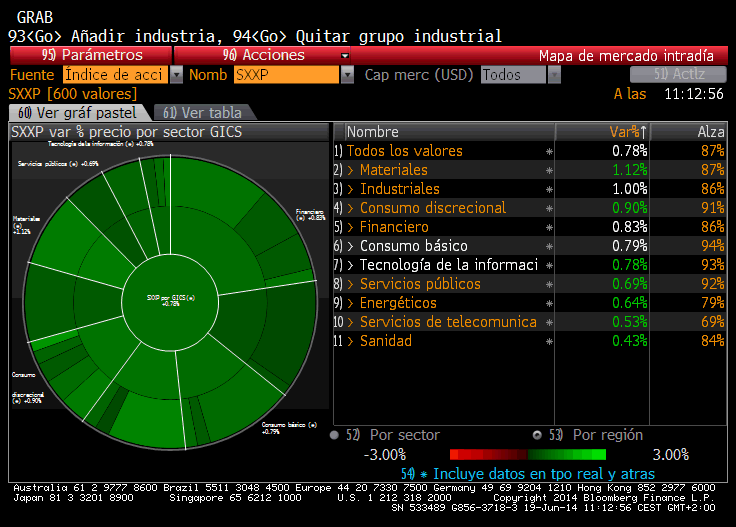Viewport: 736px width, 527px height.
Task: Expand the Servicios de telecomunica row
Action: tap(350, 322)
